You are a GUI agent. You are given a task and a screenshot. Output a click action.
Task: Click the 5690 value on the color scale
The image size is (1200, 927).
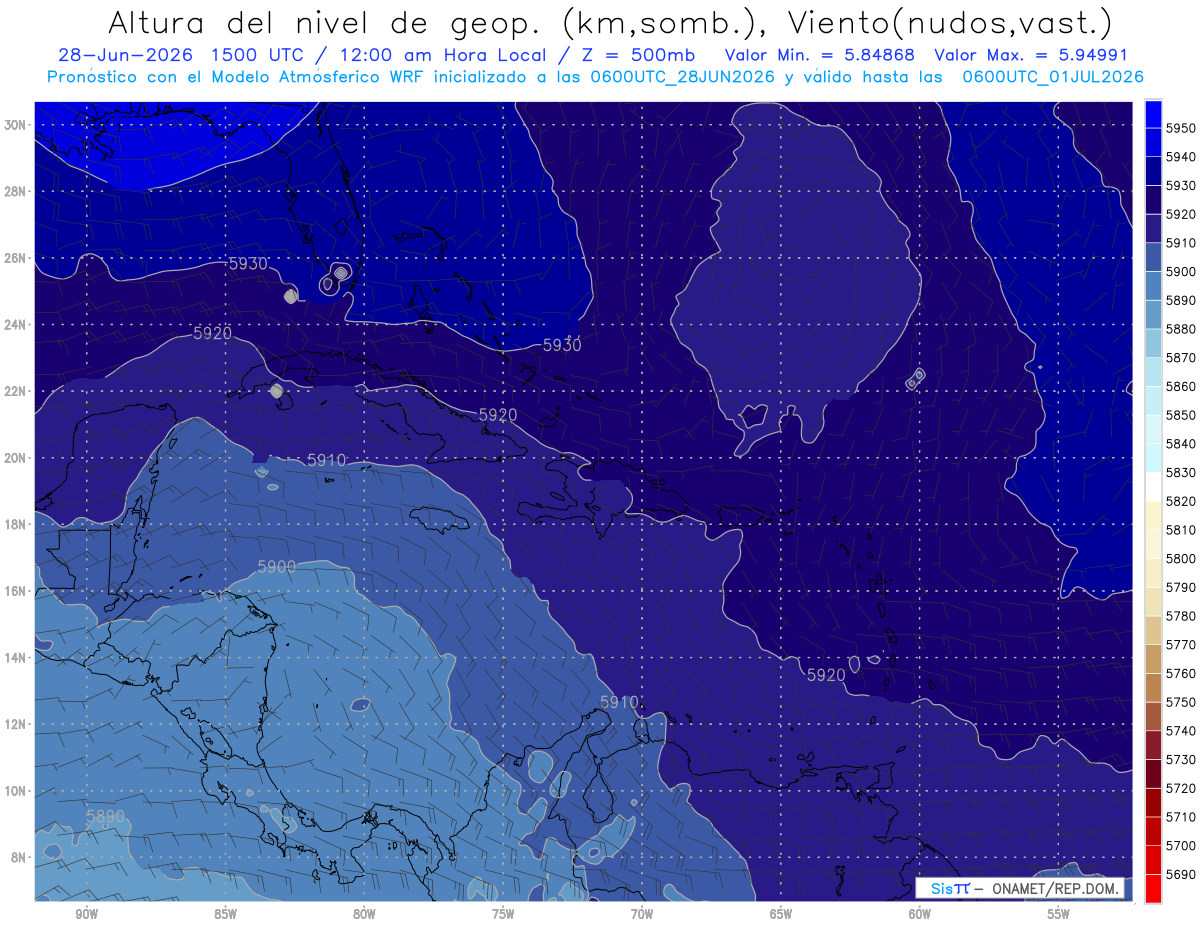tap(1181, 874)
